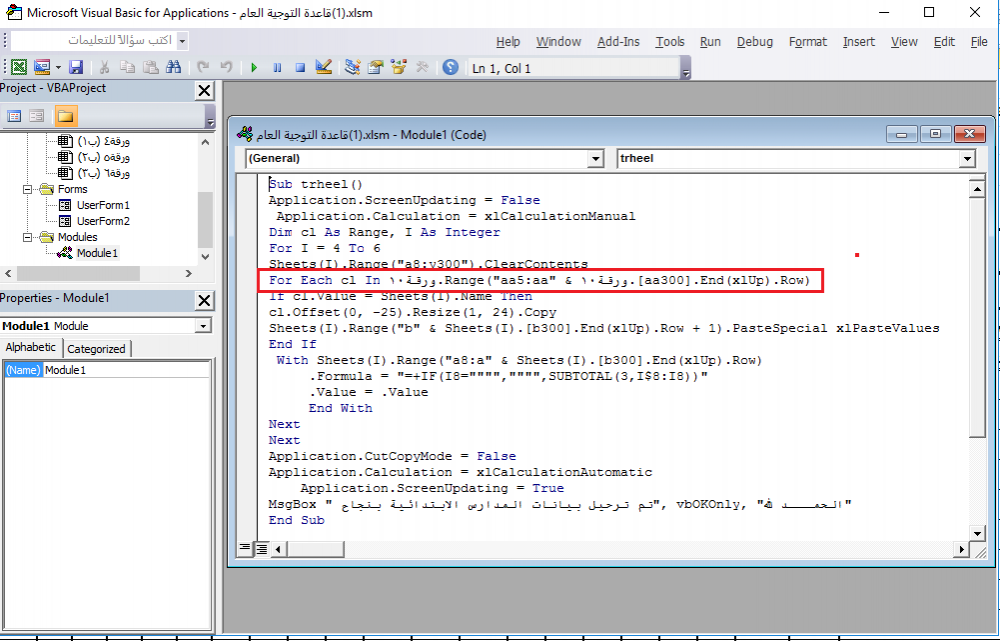Click the Reset stop square icon
This screenshot has height=641, width=1000.
(x=298, y=67)
